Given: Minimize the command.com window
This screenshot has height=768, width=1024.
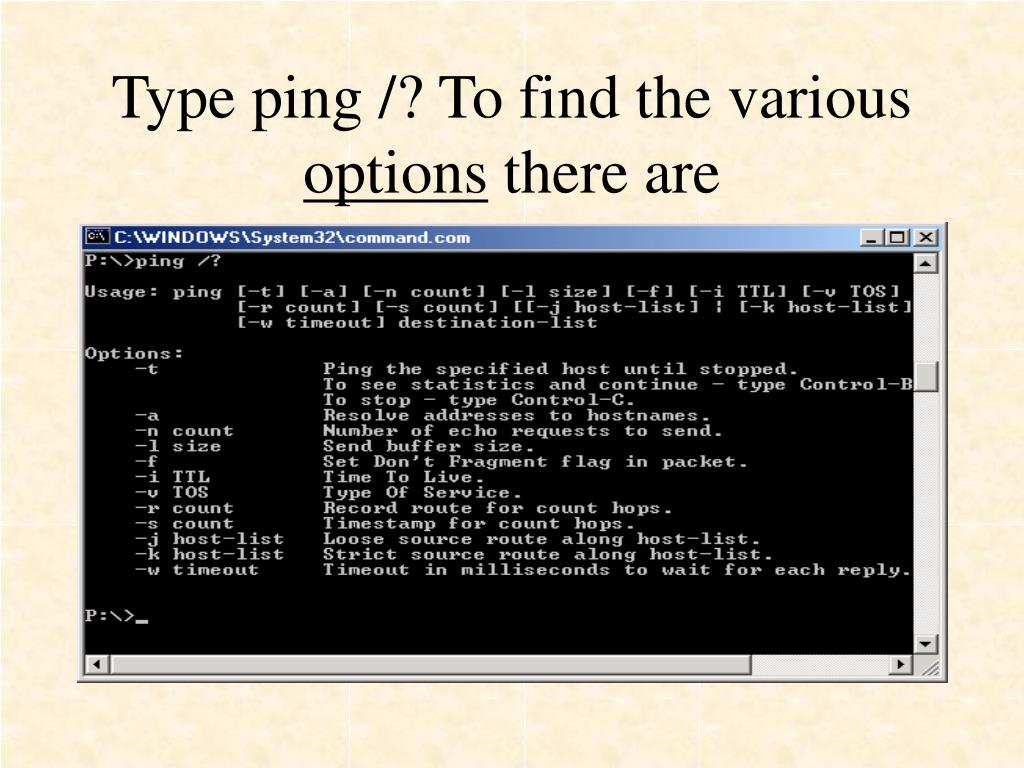Looking at the screenshot, I should point(872,238).
